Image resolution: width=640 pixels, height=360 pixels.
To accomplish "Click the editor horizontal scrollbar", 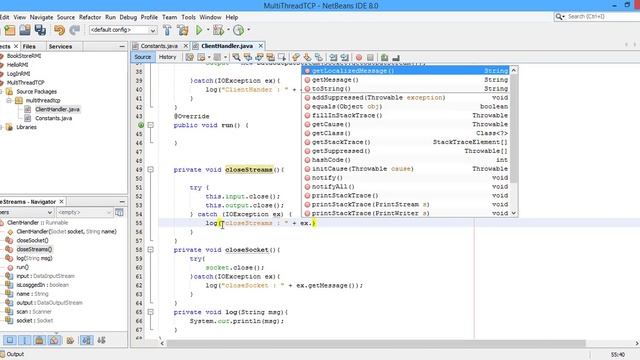I will click(376, 343).
